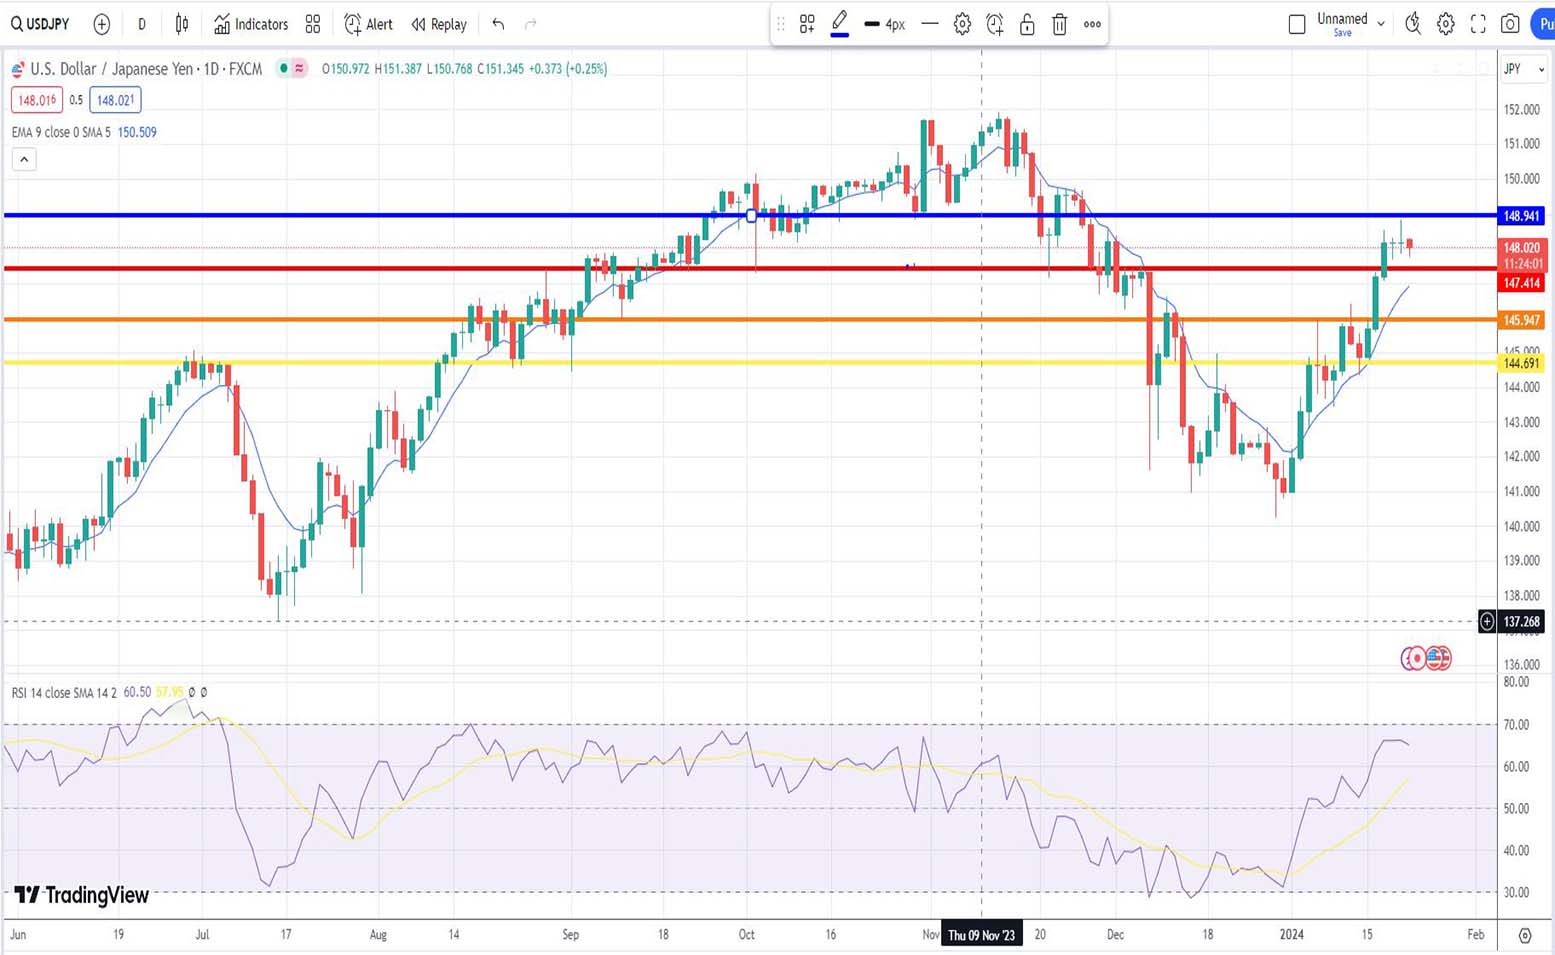Toggle the lock on the selected drawing
The width and height of the screenshot is (1555, 955).
pos(1027,24)
